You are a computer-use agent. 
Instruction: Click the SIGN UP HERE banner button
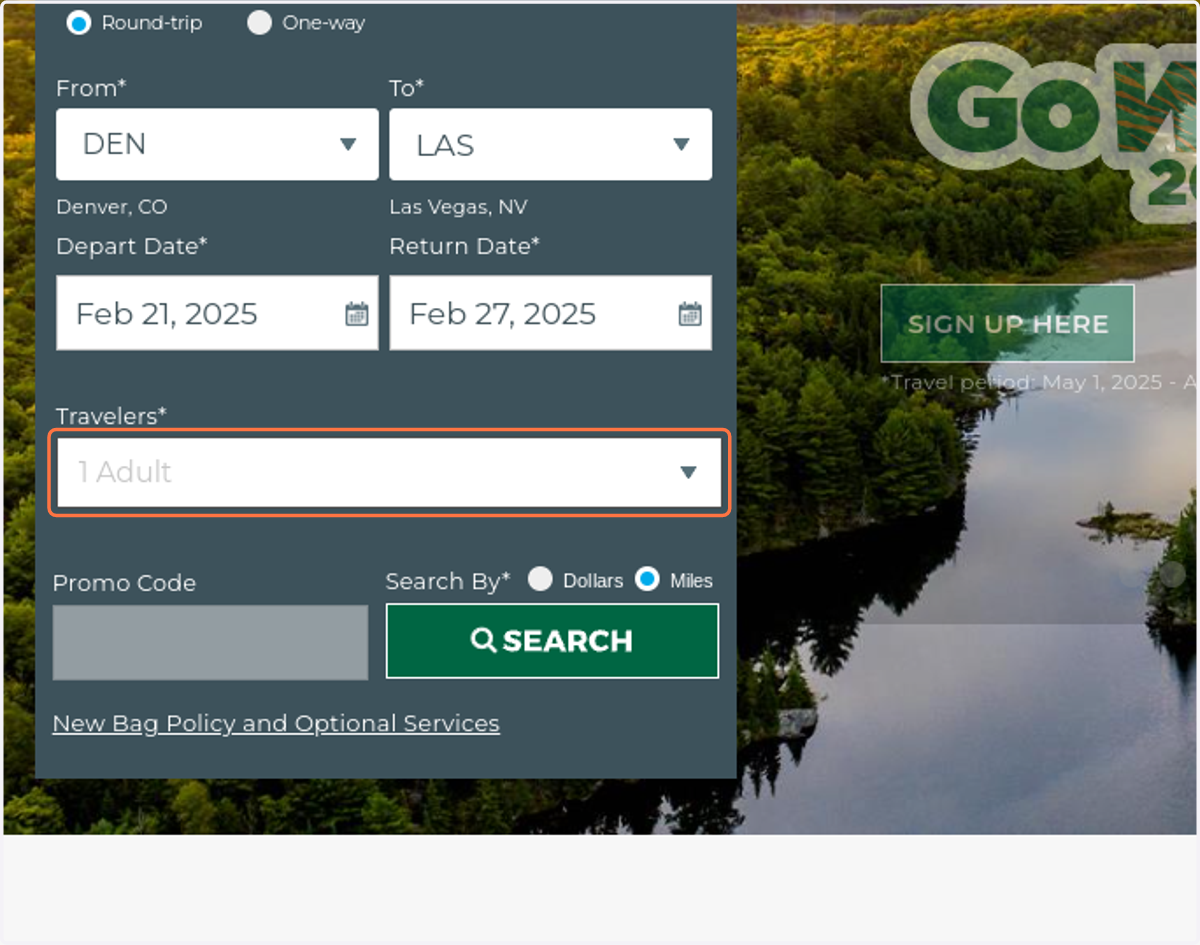[x=1008, y=324]
